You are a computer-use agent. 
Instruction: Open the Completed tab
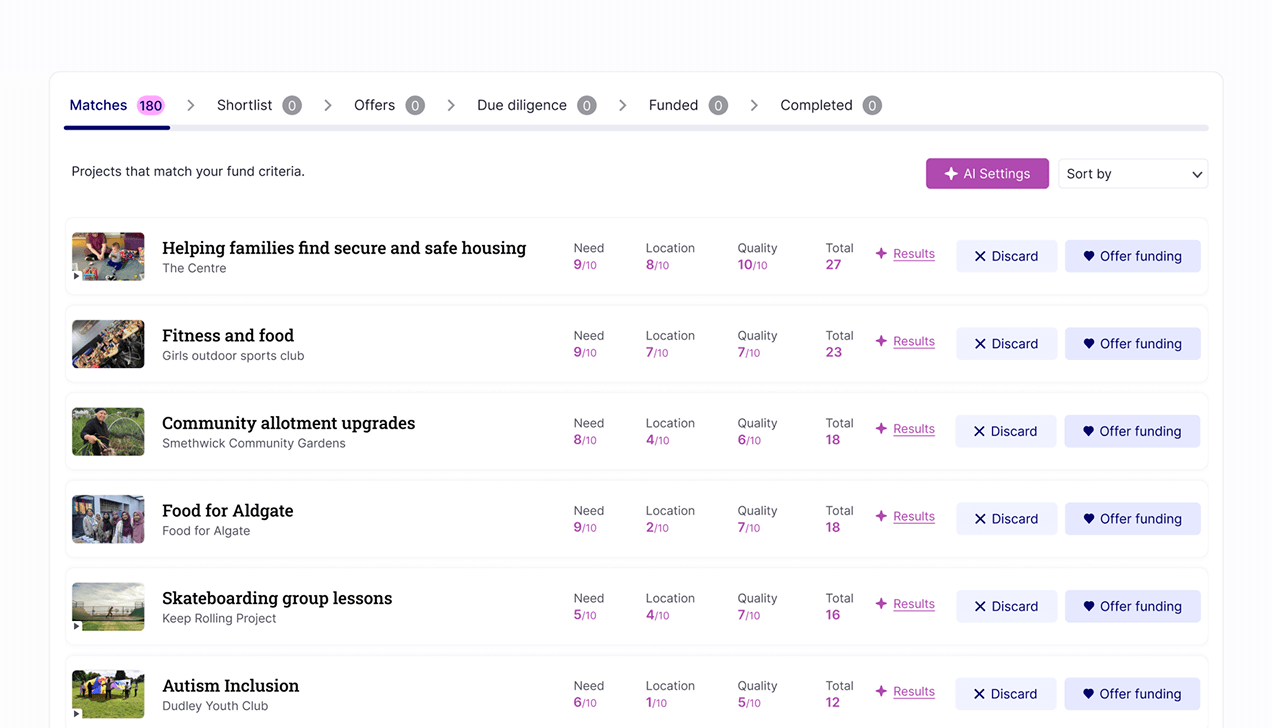[831, 105]
